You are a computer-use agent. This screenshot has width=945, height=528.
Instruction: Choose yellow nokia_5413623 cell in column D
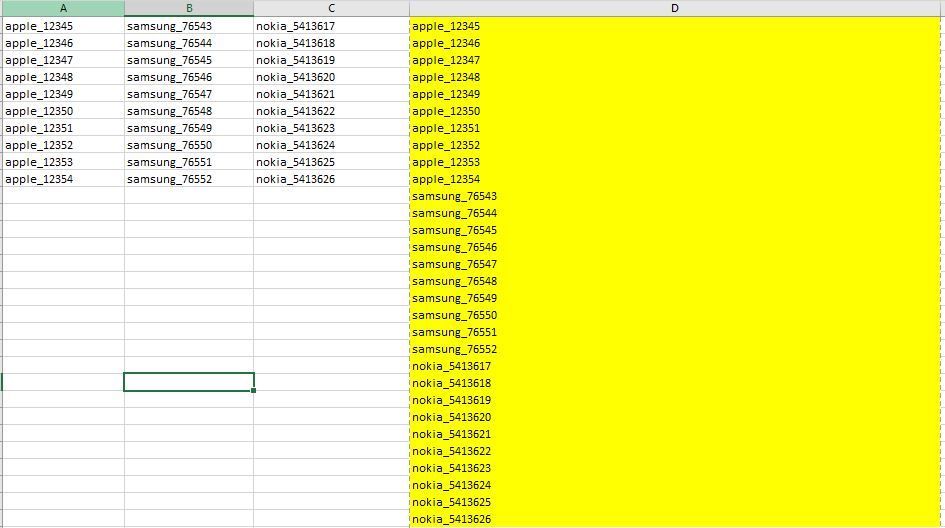(675, 468)
